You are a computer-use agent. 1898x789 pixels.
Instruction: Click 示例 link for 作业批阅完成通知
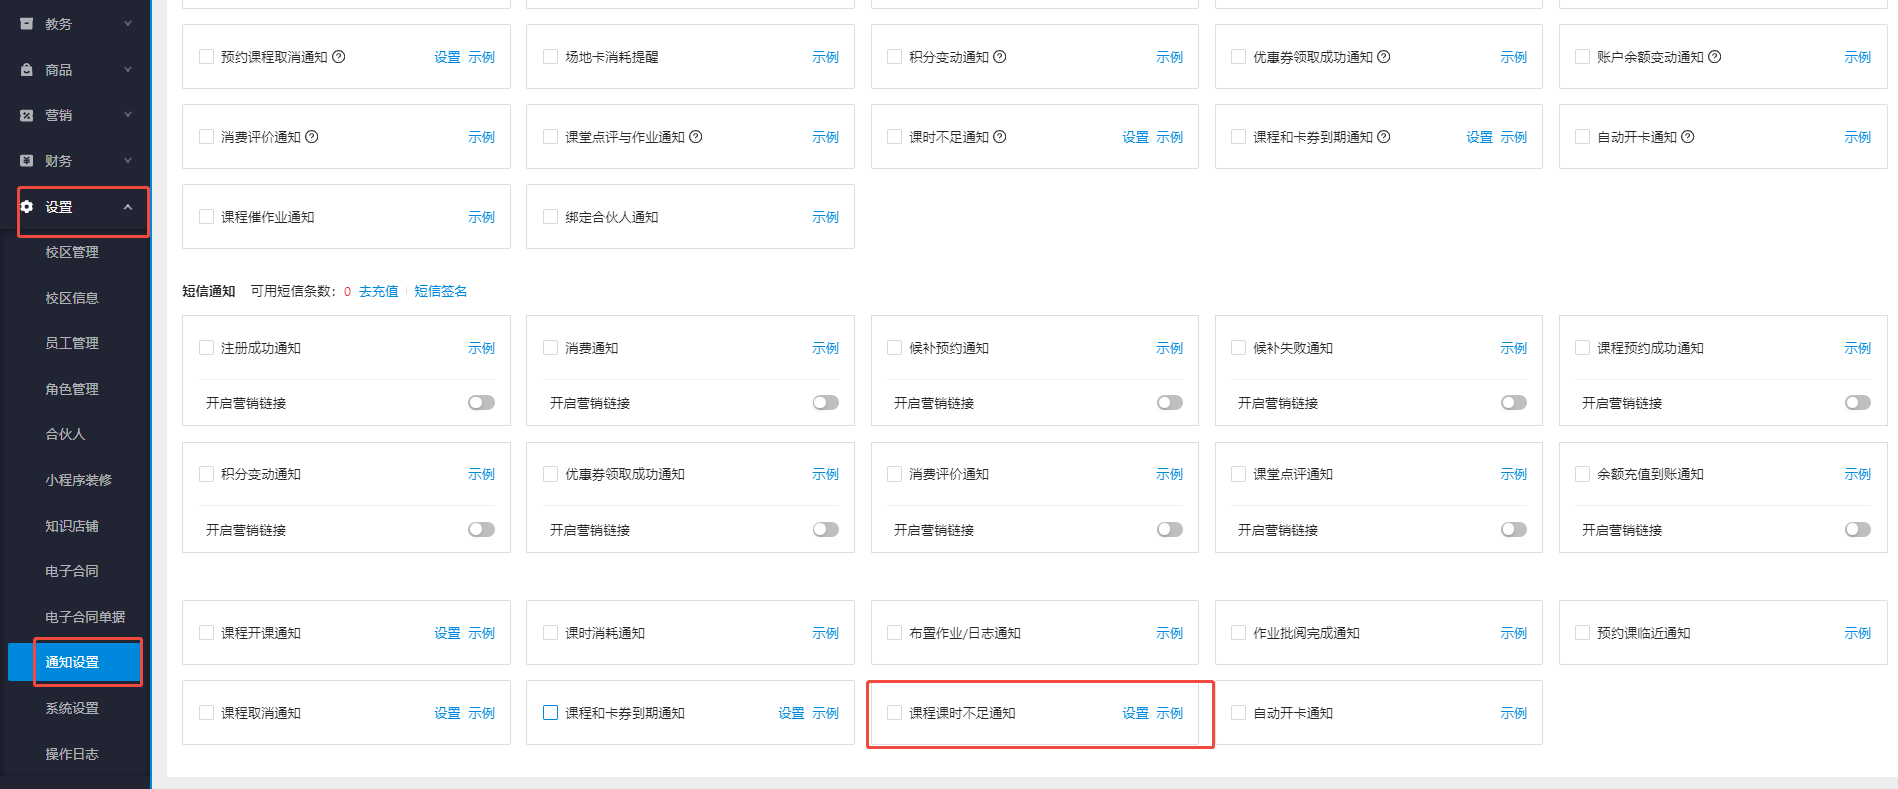tap(1513, 633)
